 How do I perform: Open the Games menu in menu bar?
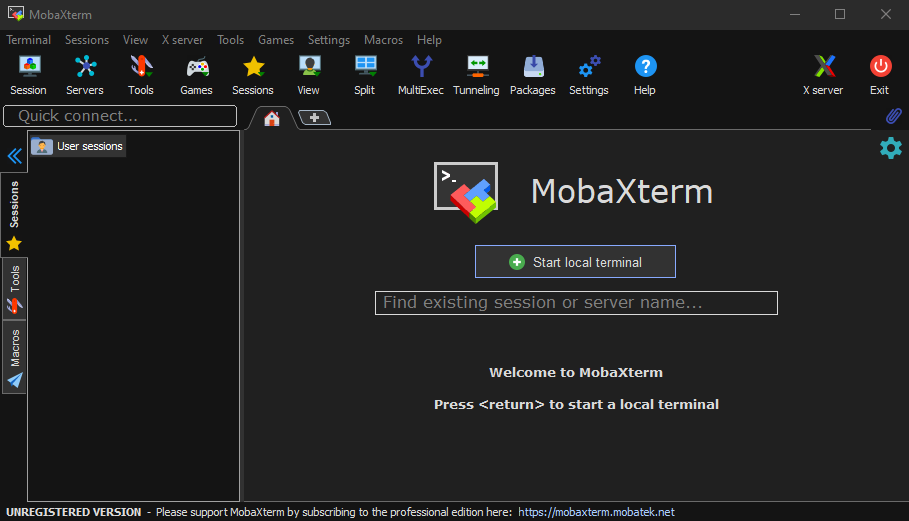tap(276, 40)
